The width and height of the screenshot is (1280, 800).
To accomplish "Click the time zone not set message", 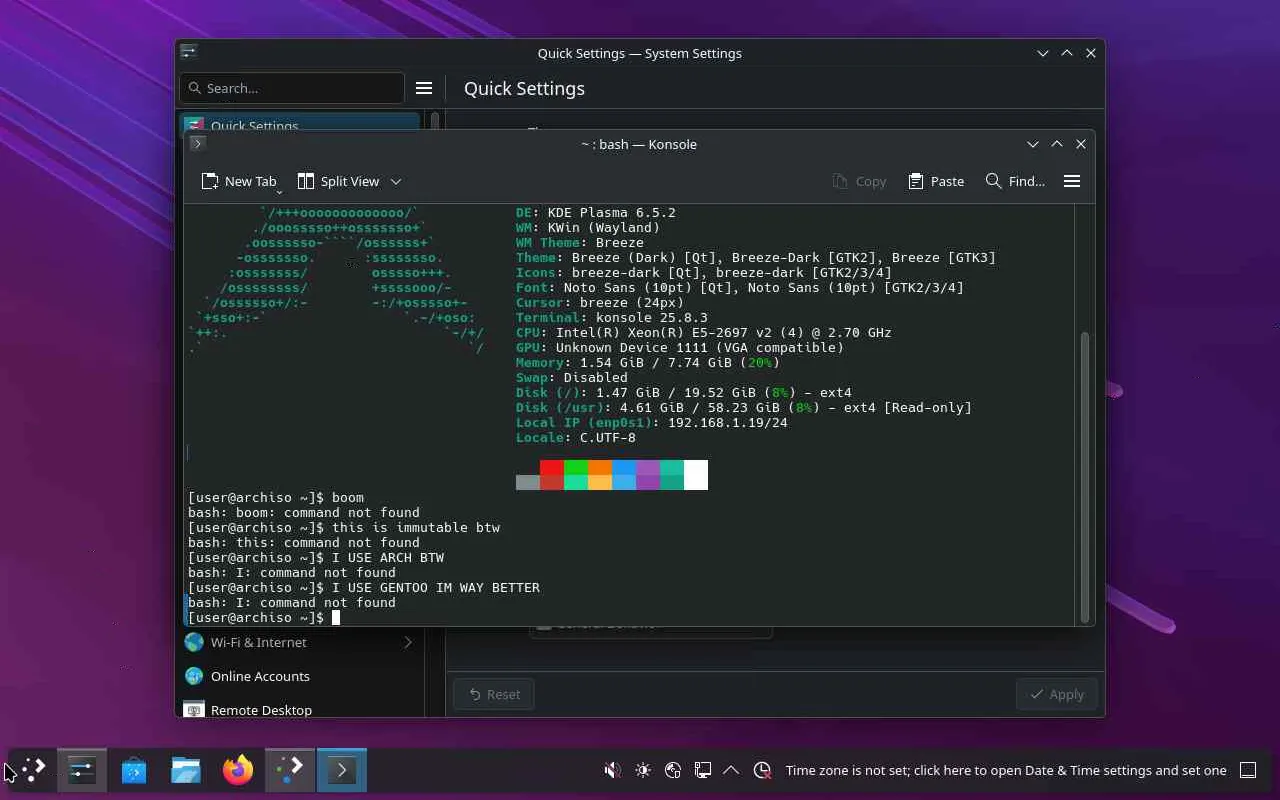I will click(1006, 770).
